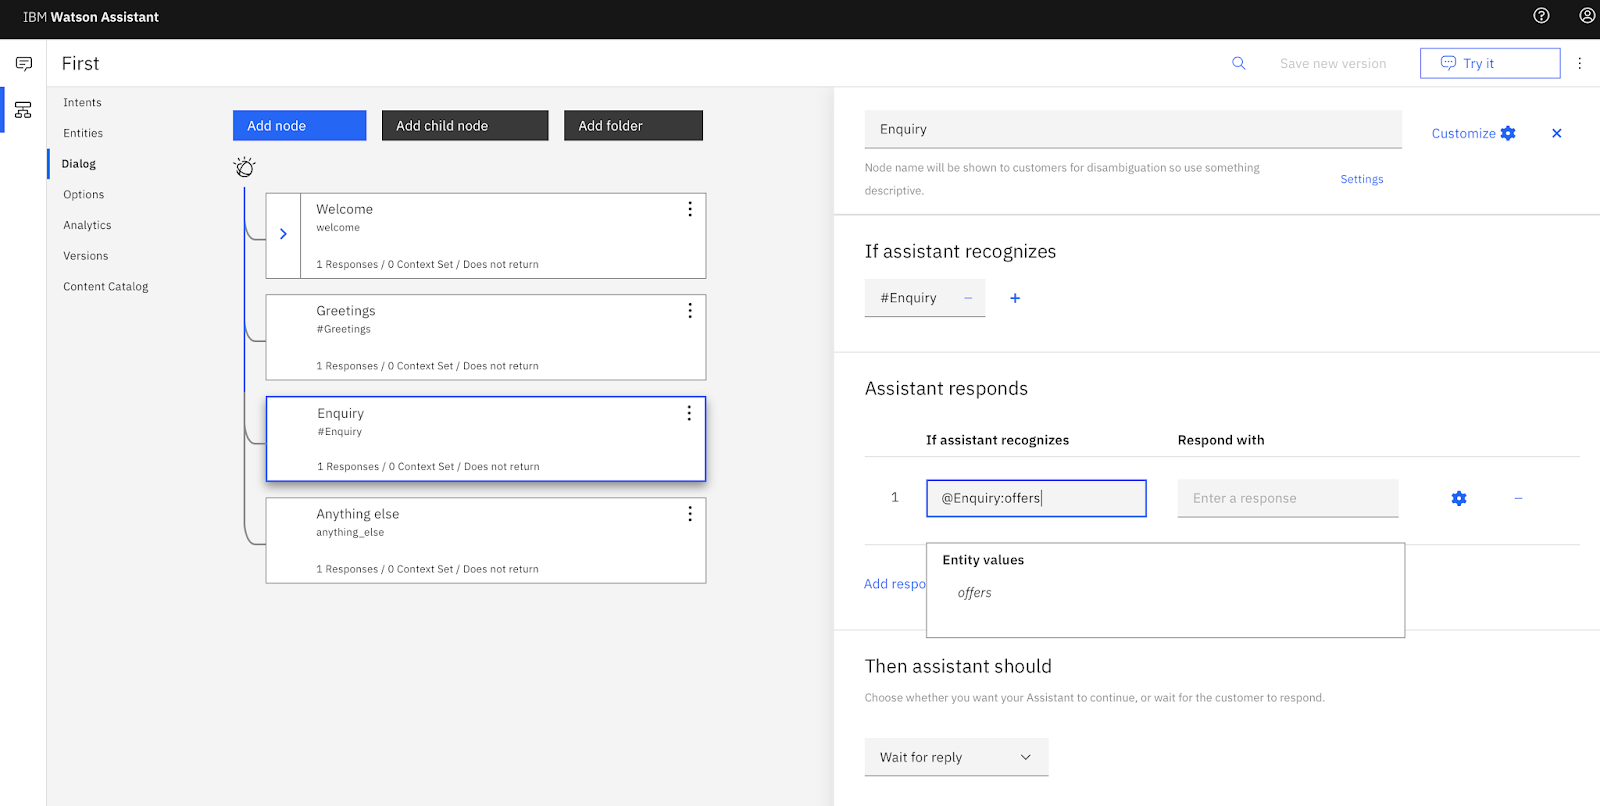Screen dimensions: 1600x806
Task: Expand the Welcome node chevron
Action: [x=283, y=234]
